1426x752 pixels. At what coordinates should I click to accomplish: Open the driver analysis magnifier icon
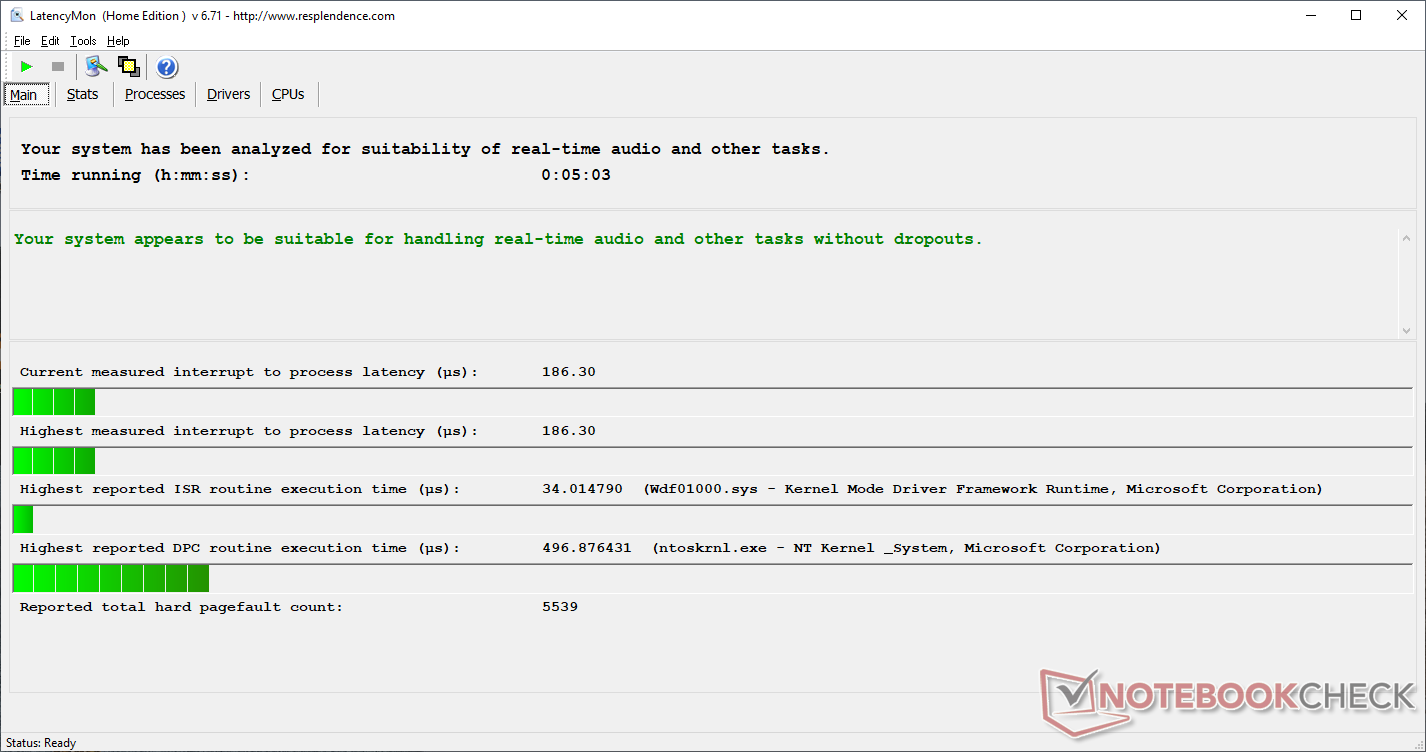[x=96, y=67]
